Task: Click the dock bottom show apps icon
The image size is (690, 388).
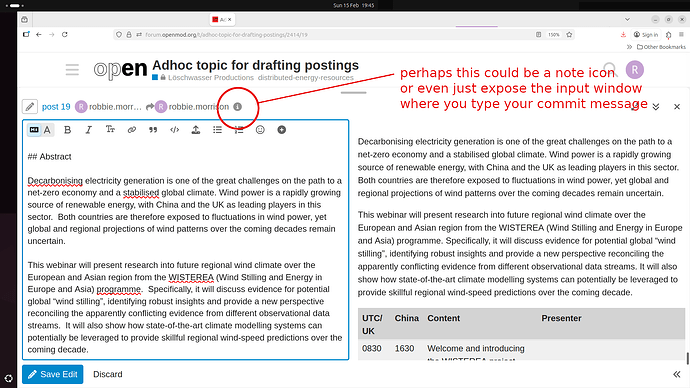Action: tap(8, 378)
